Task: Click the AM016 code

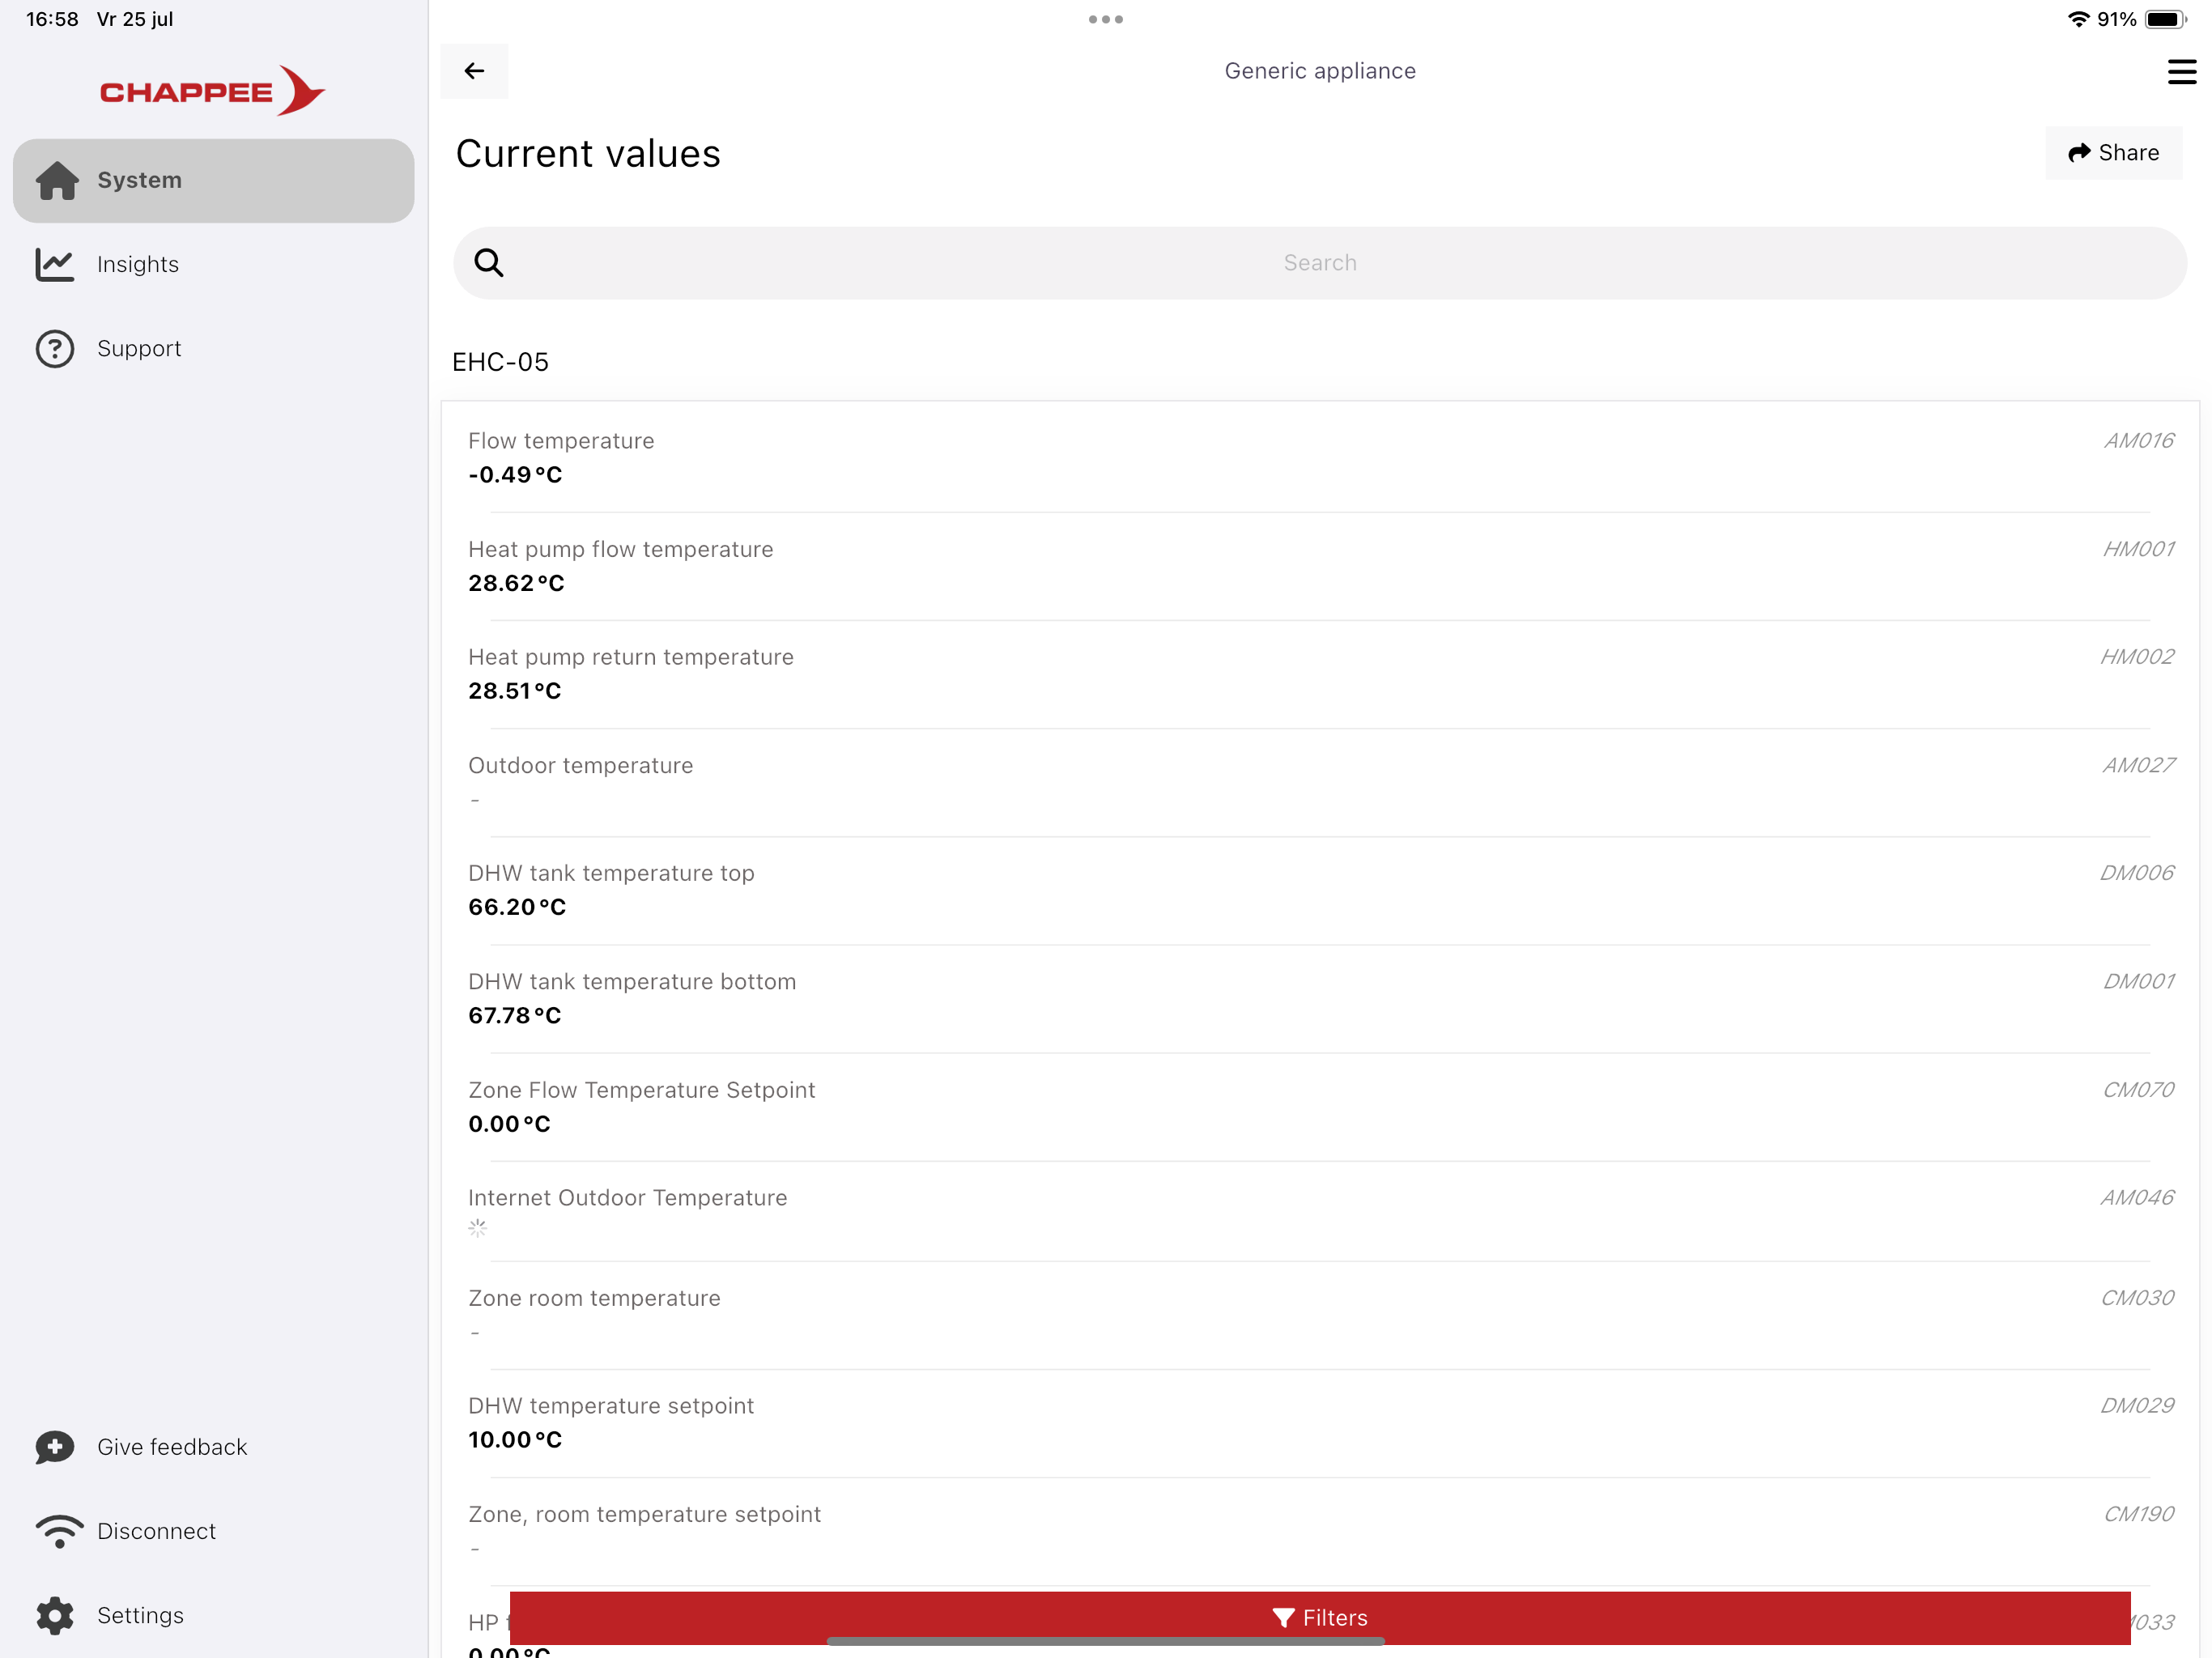Action: 2138,441
